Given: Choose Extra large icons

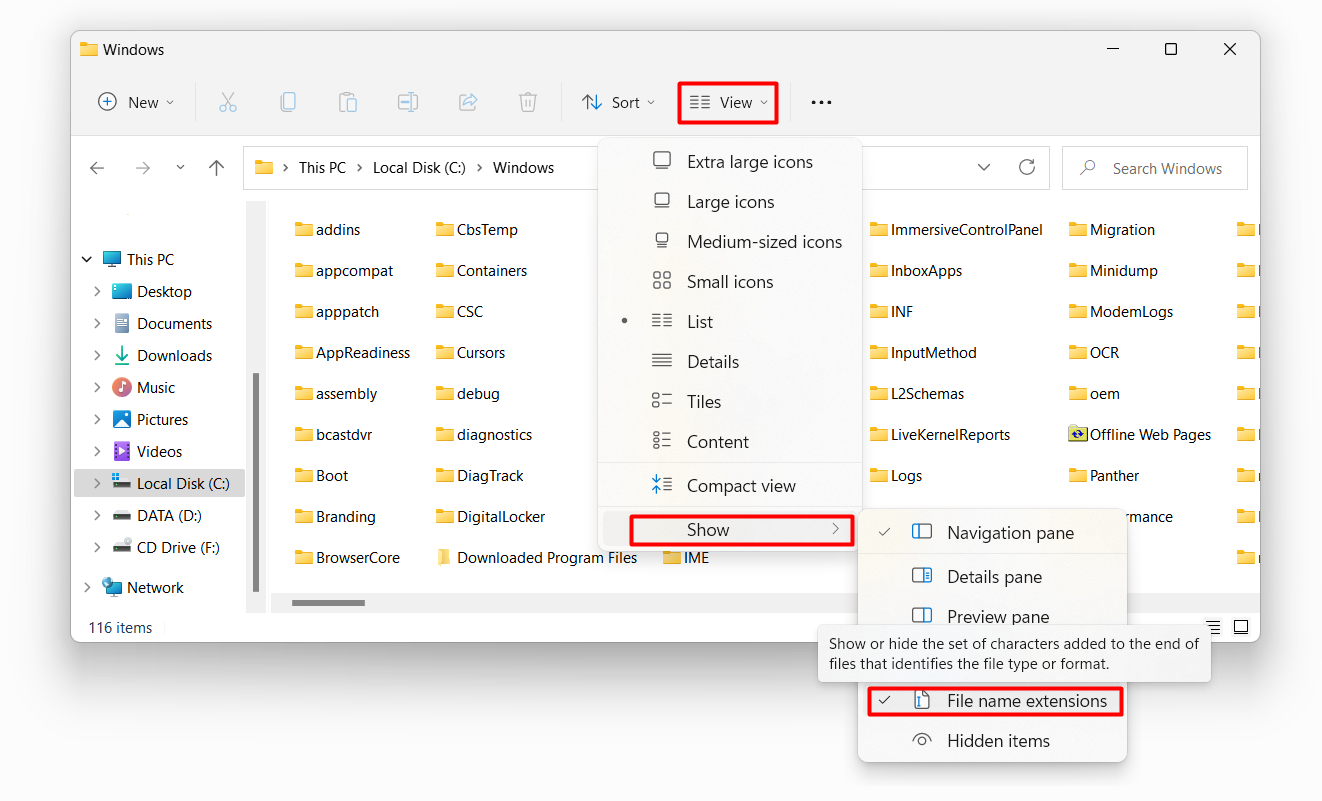Looking at the screenshot, I should (730, 162).
